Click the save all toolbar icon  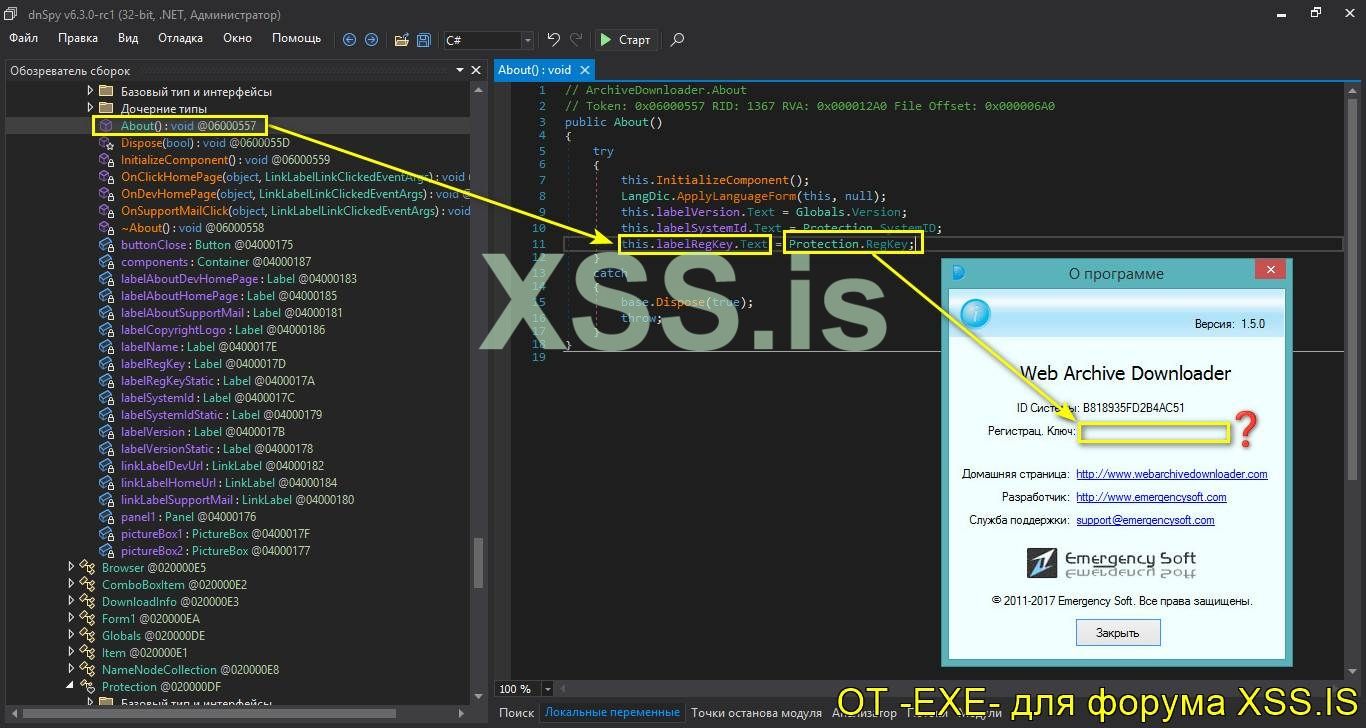point(424,40)
